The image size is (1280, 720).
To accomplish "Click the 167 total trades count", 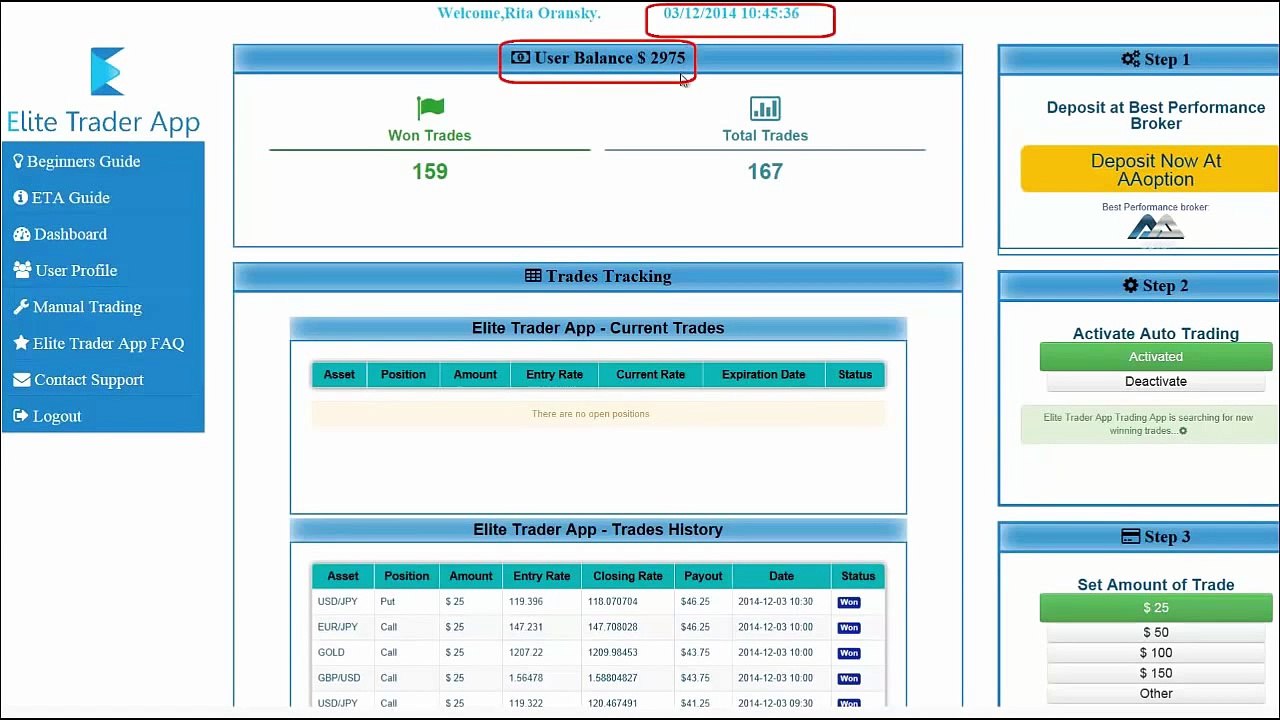I will (765, 172).
